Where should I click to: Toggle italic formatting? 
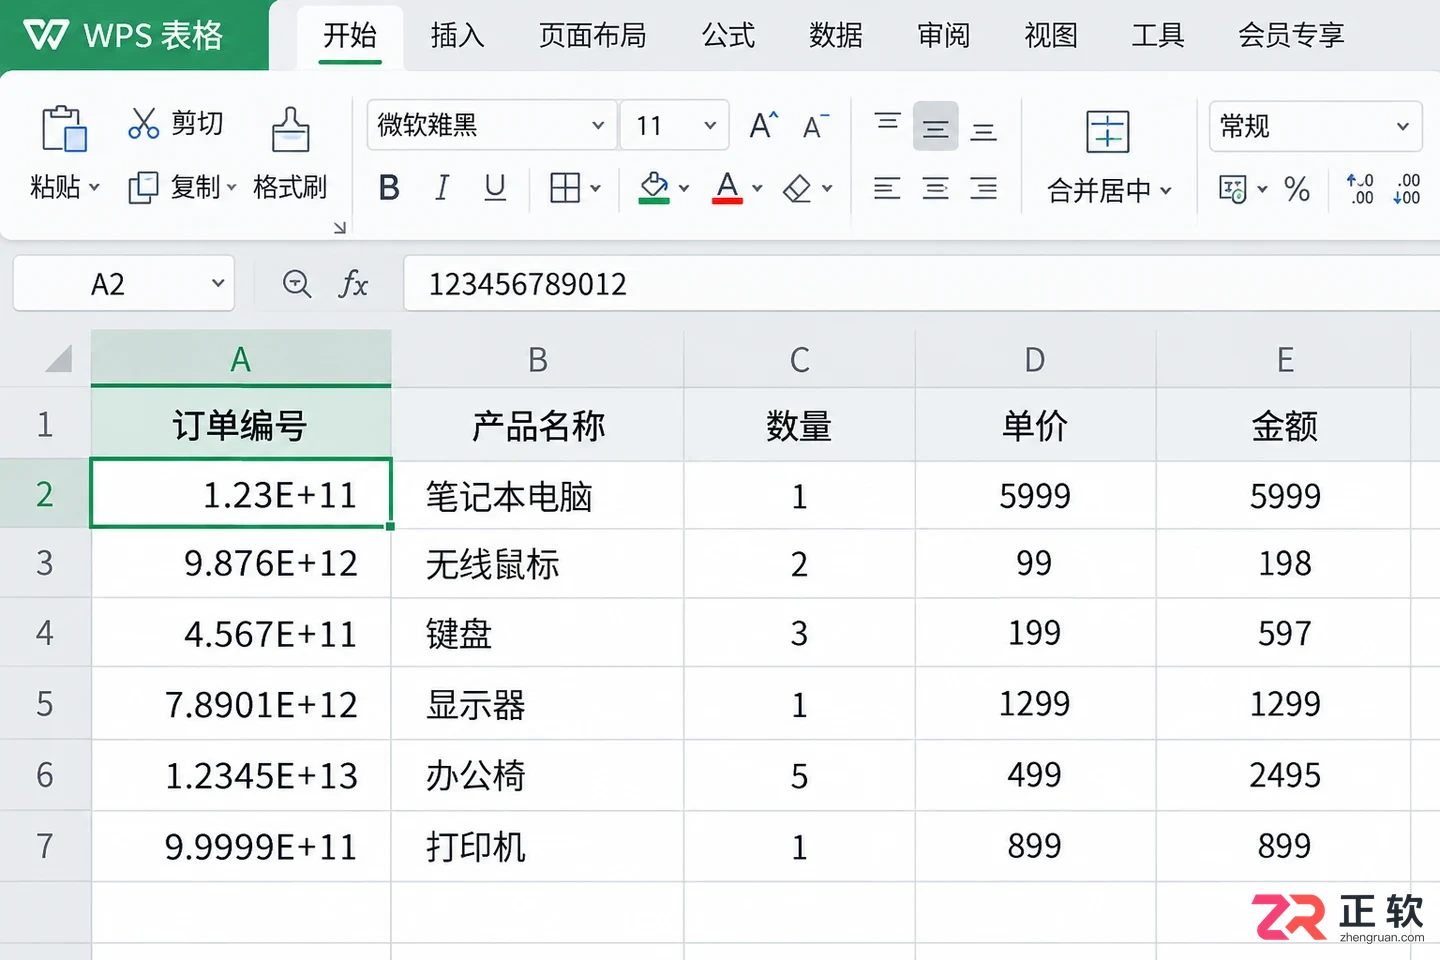442,187
